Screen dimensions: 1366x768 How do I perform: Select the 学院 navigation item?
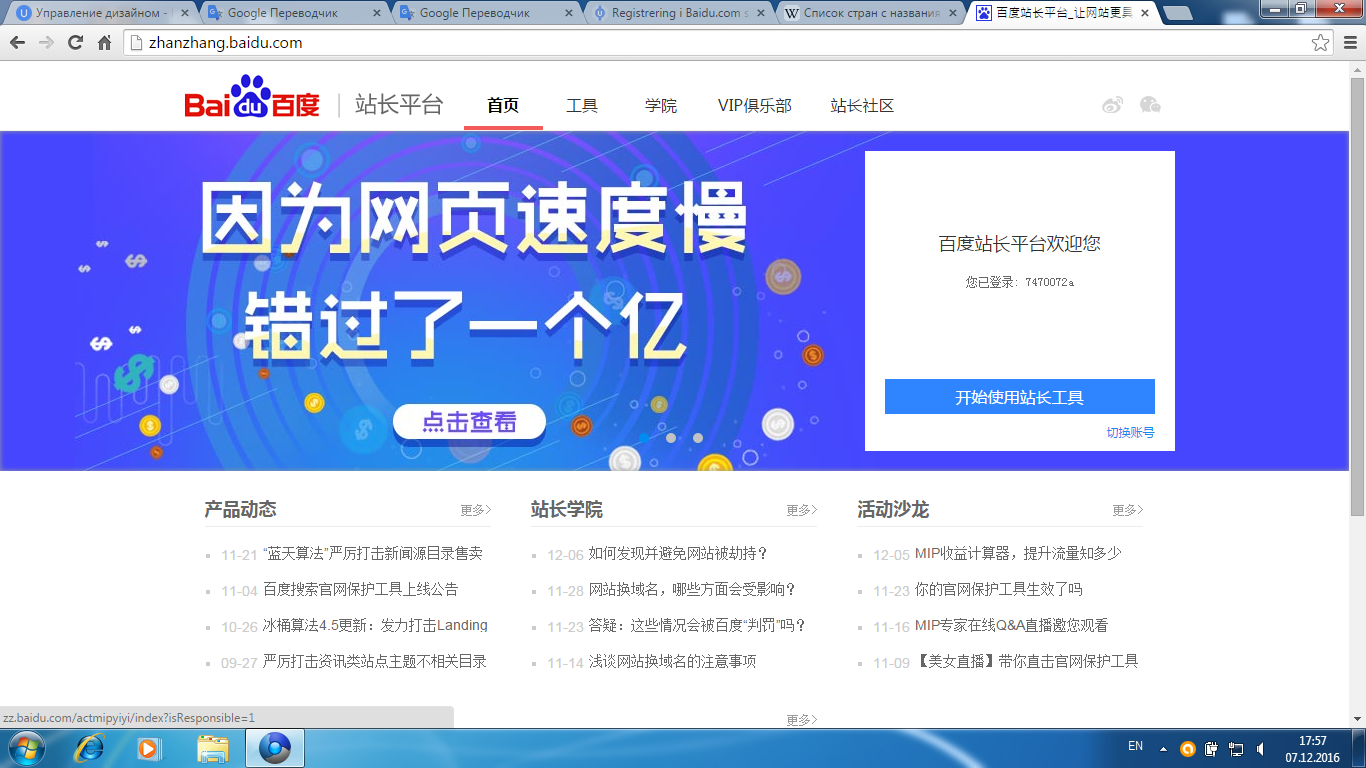[x=661, y=105]
